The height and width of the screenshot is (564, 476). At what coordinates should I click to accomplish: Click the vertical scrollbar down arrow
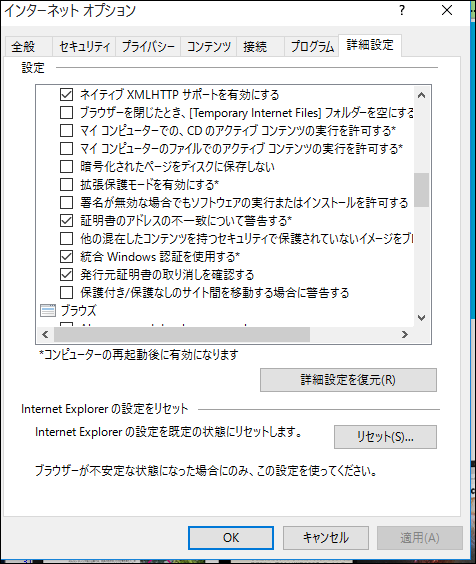tap(421, 318)
